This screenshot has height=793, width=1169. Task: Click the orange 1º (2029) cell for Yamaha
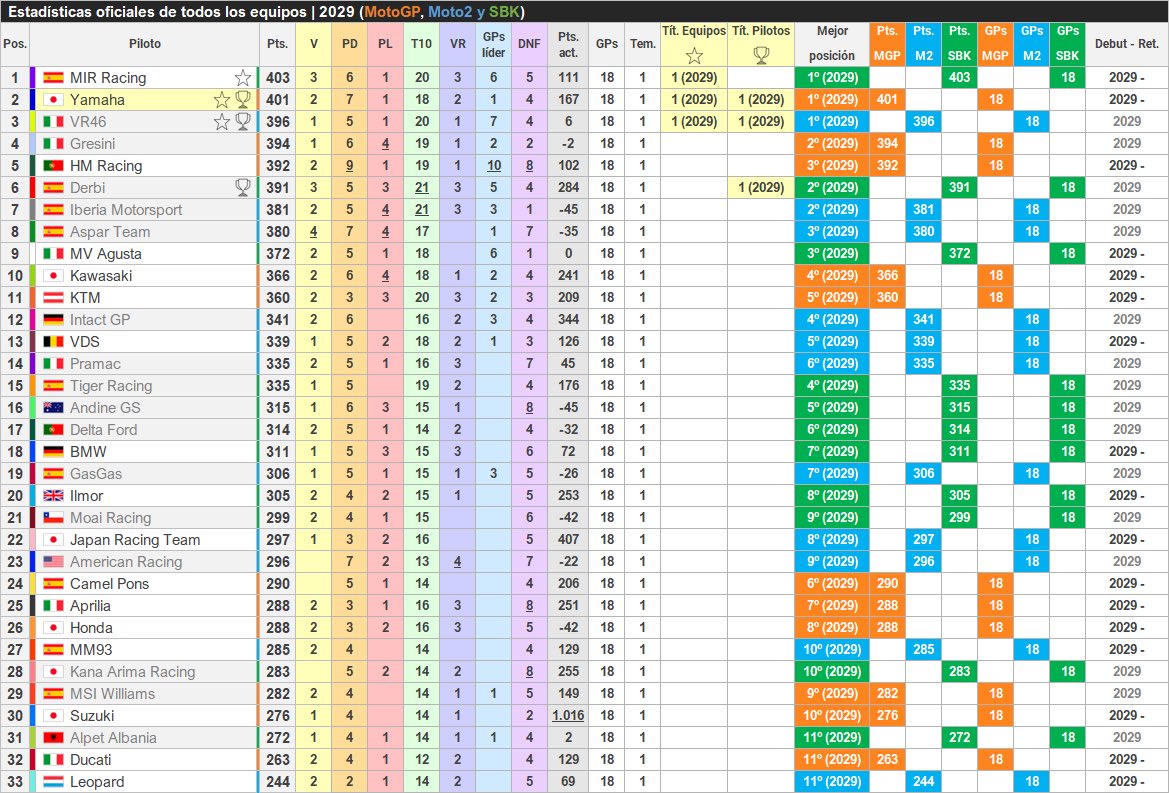pyautogui.click(x=832, y=99)
